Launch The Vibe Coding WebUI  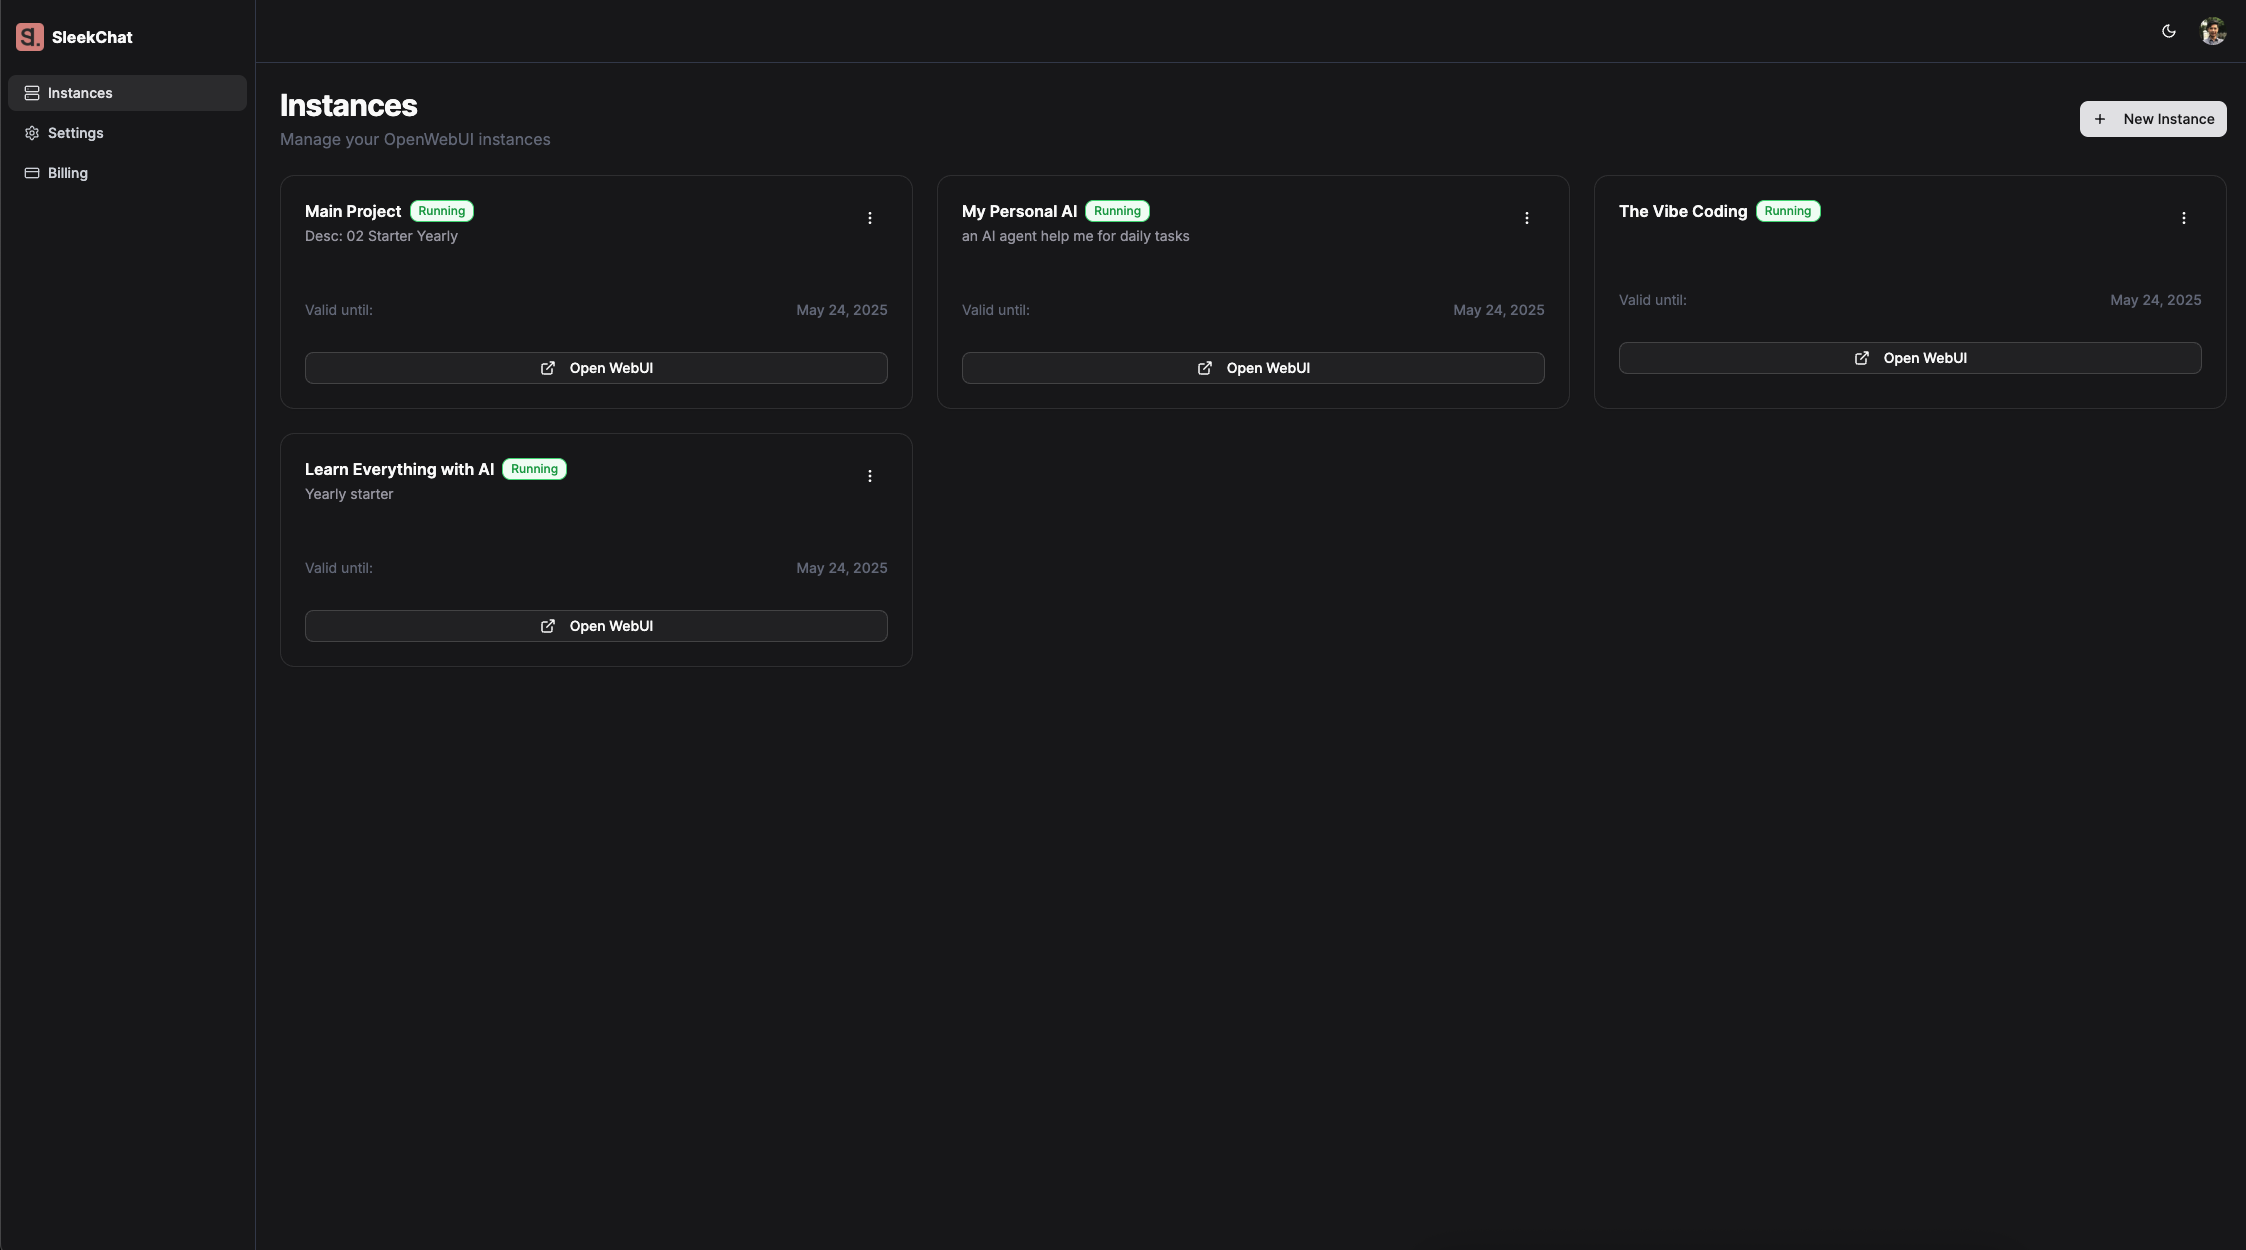(x=1909, y=358)
